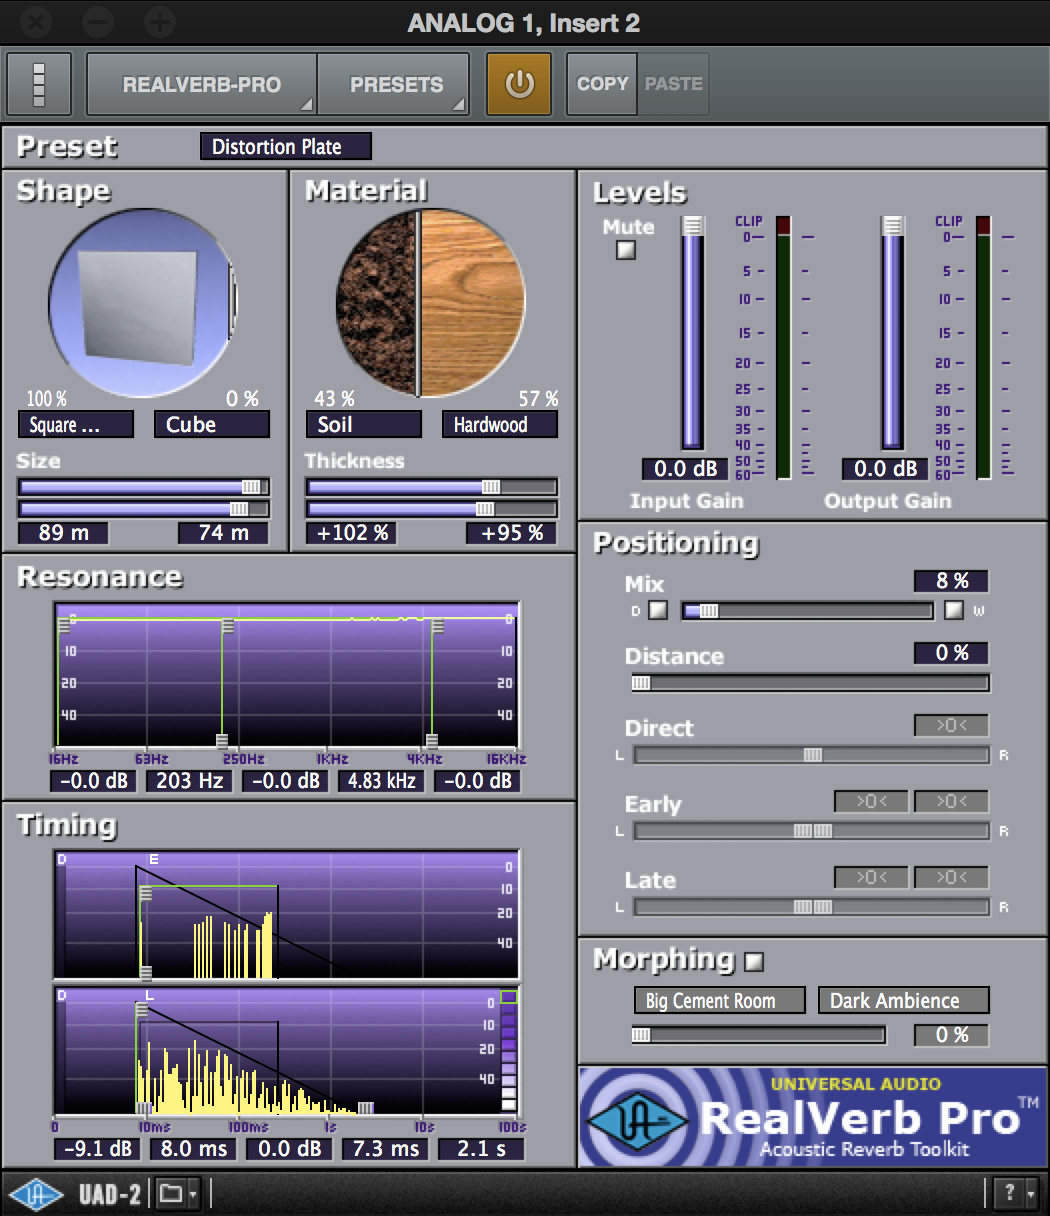Click the Resonance 4.83 kHz frequency value
Image resolution: width=1050 pixels, height=1216 pixels.
[x=382, y=781]
